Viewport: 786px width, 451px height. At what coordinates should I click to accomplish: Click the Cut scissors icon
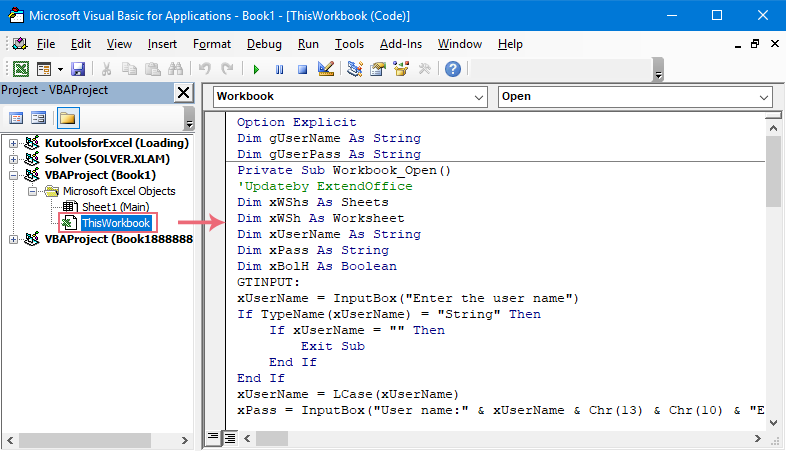(x=106, y=69)
